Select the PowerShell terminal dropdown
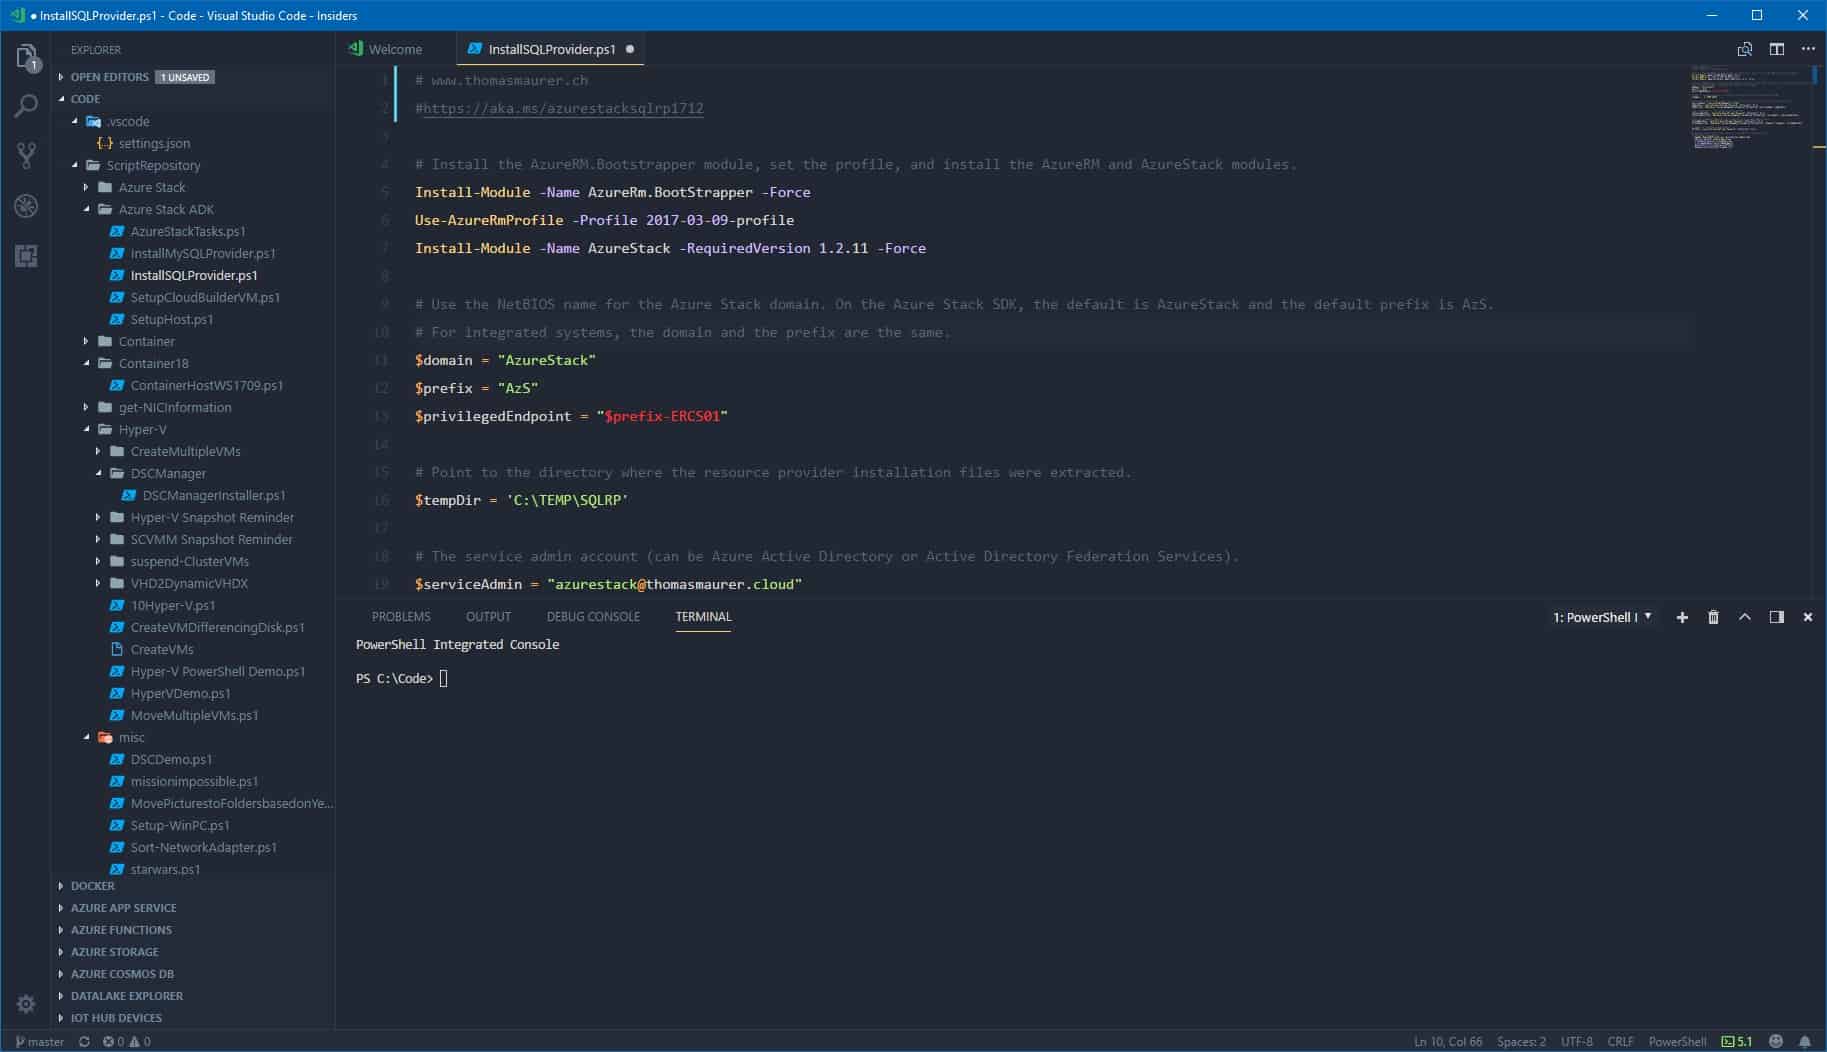Screen dimensions: 1827x1052 1602,617
